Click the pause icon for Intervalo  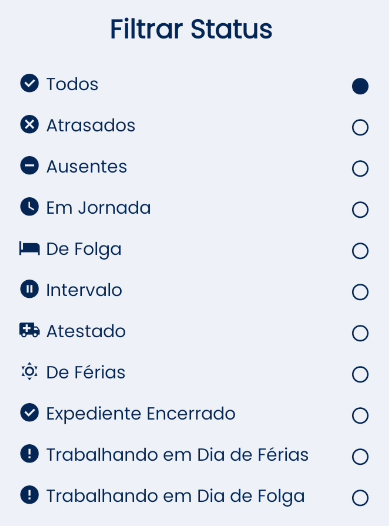pyautogui.click(x=30, y=289)
